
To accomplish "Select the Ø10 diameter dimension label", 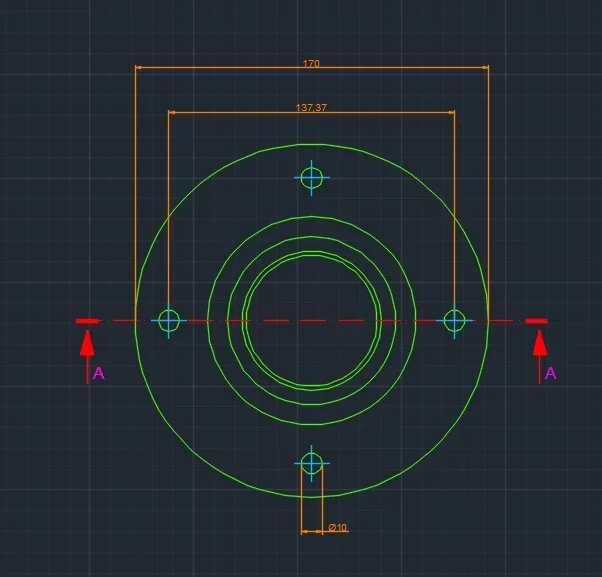I will pyautogui.click(x=337, y=527).
